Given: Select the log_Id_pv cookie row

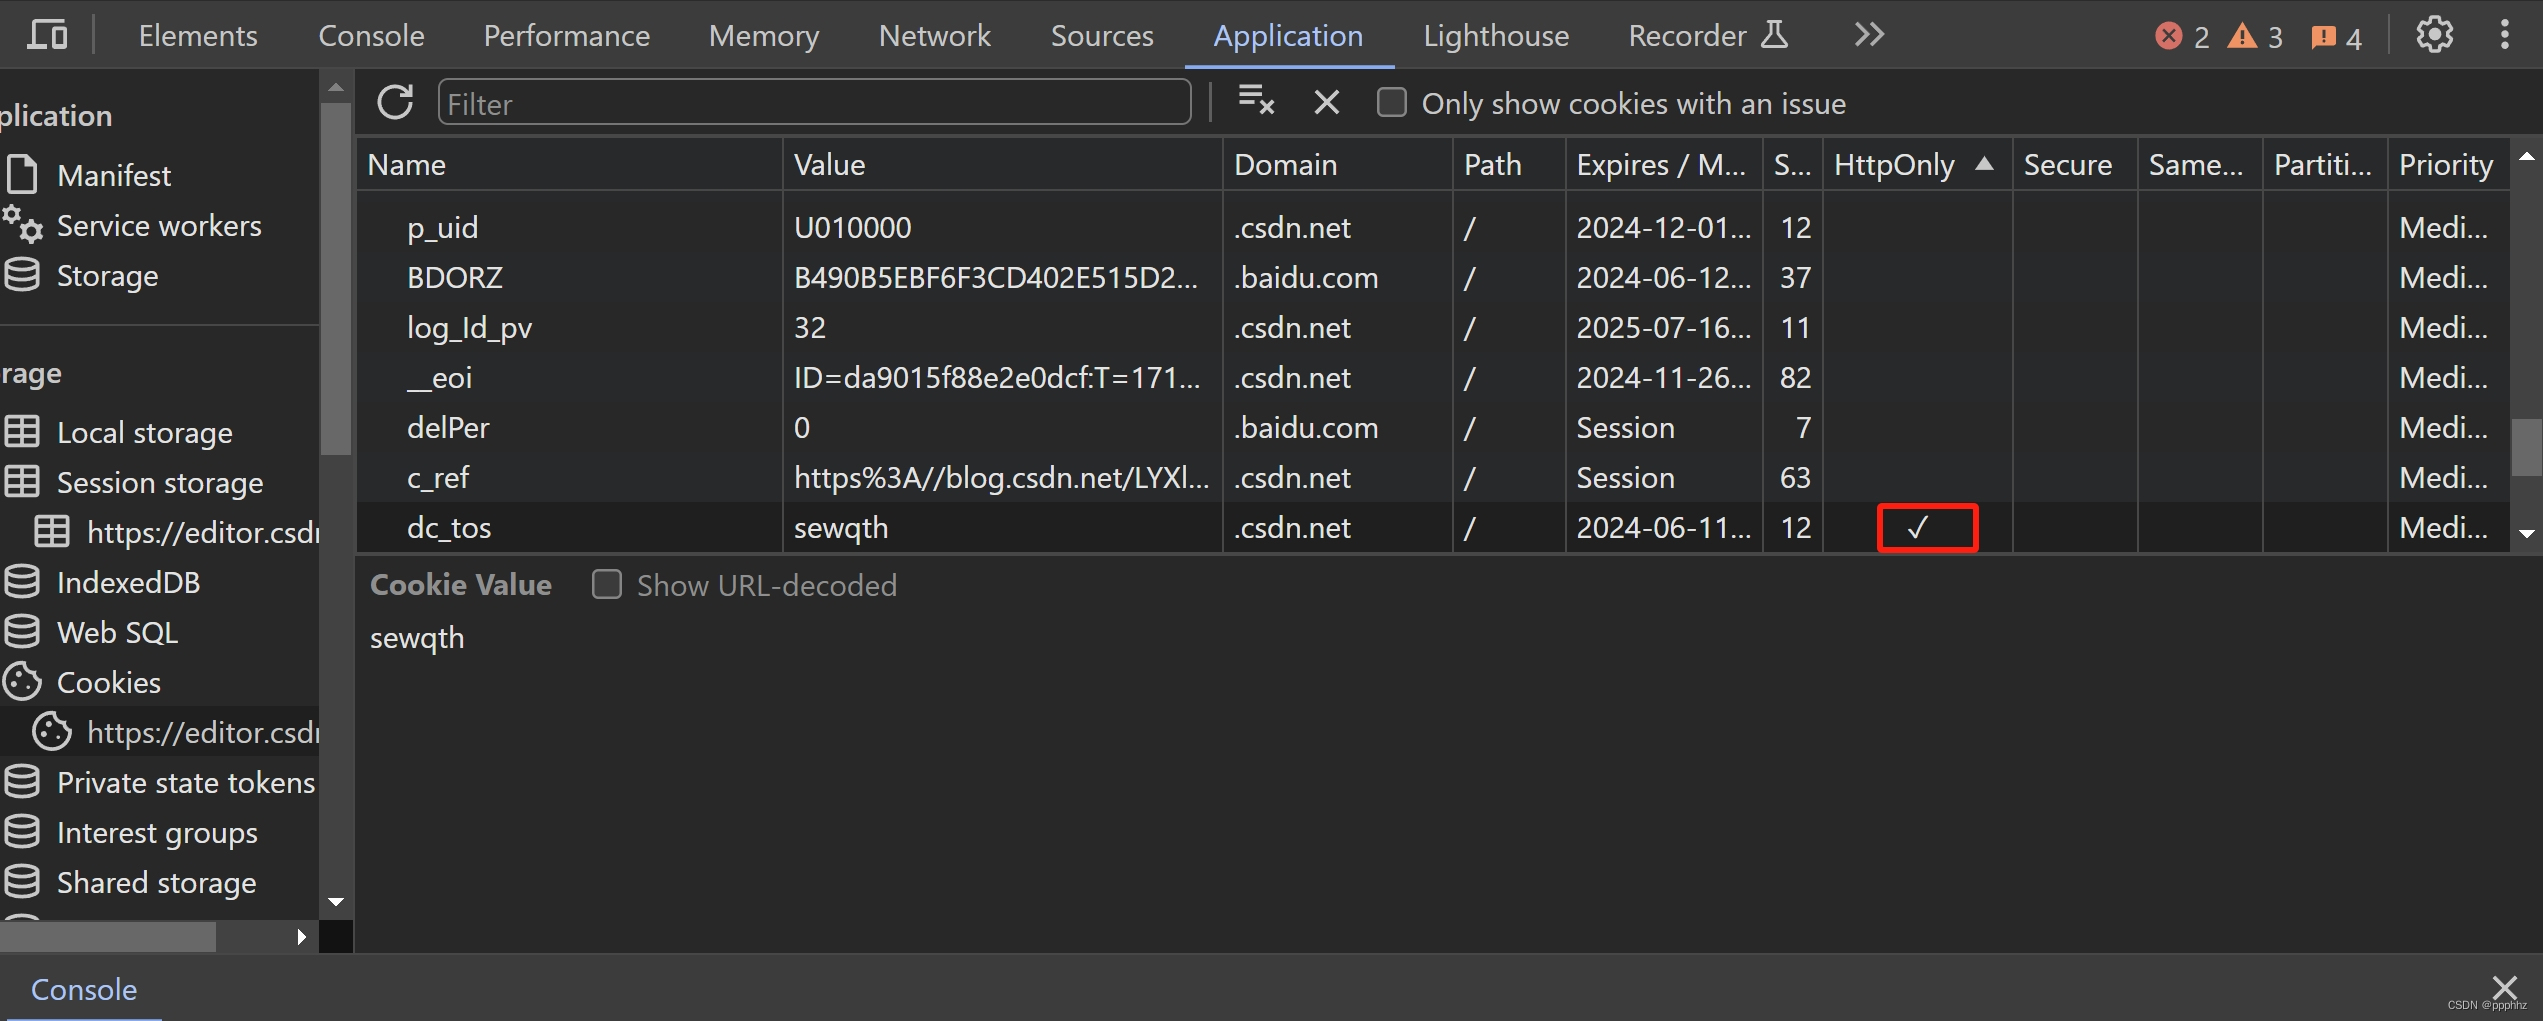Looking at the screenshot, I should (x=1432, y=328).
